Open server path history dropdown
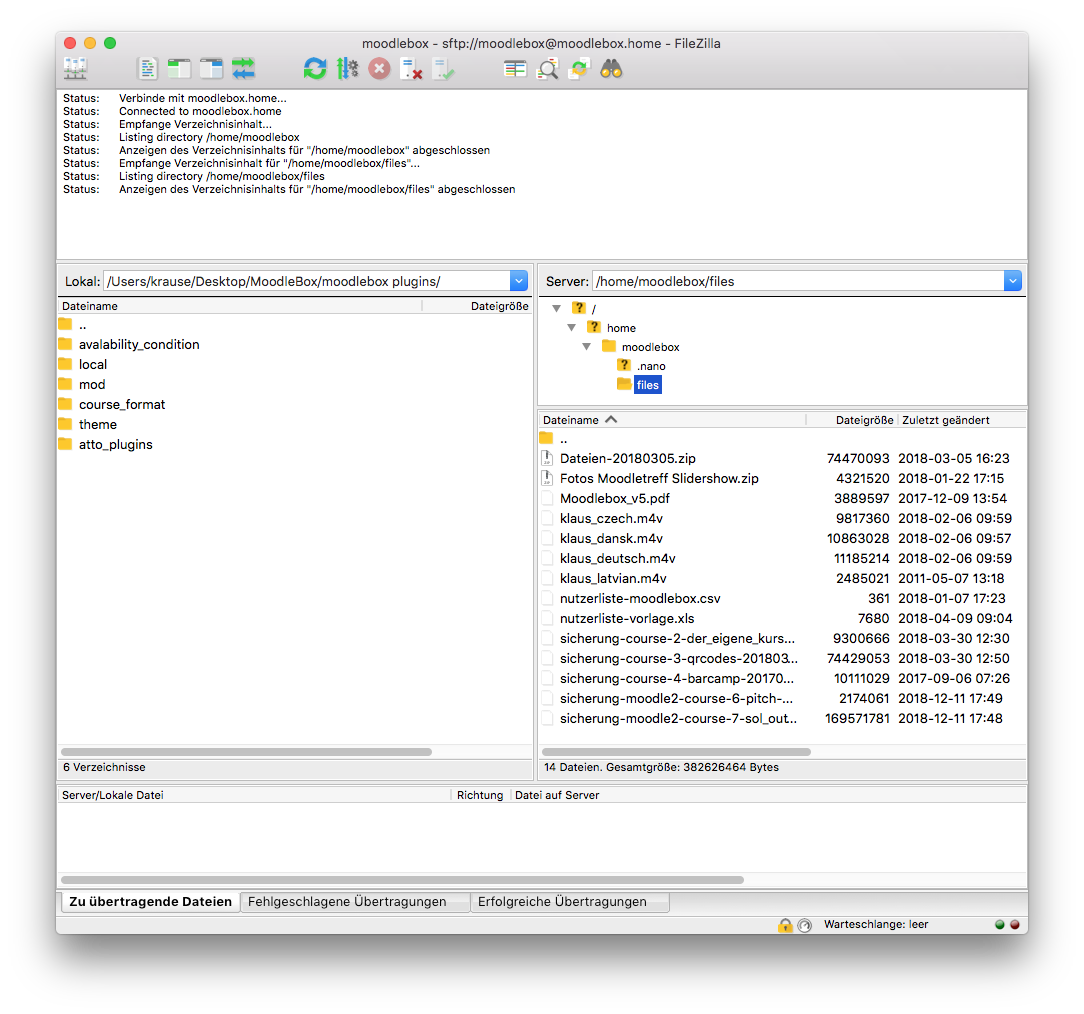The height and width of the screenshot is (1014, 1084). 1013,281
